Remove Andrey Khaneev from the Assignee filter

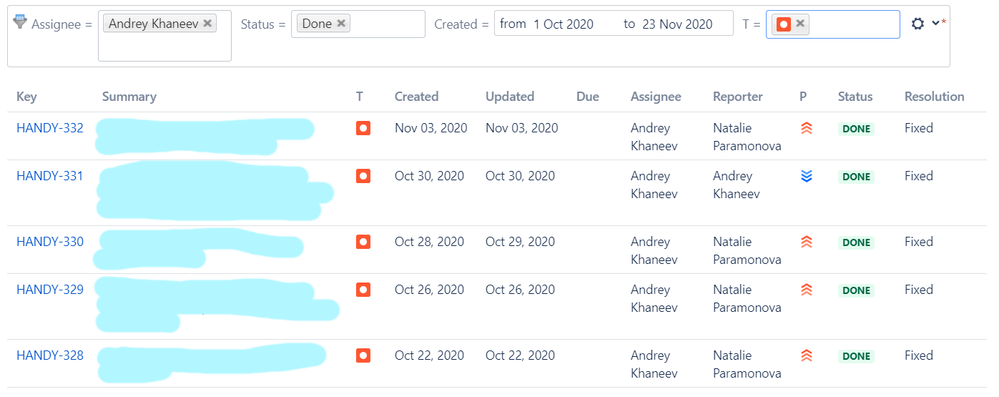(x=207, y=24)
